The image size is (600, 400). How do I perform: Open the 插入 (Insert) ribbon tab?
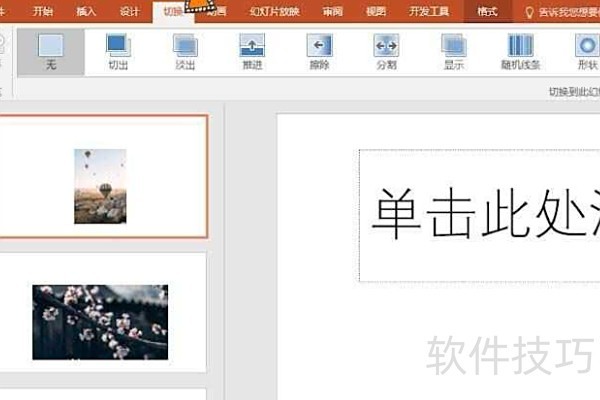tap(86, 11)
